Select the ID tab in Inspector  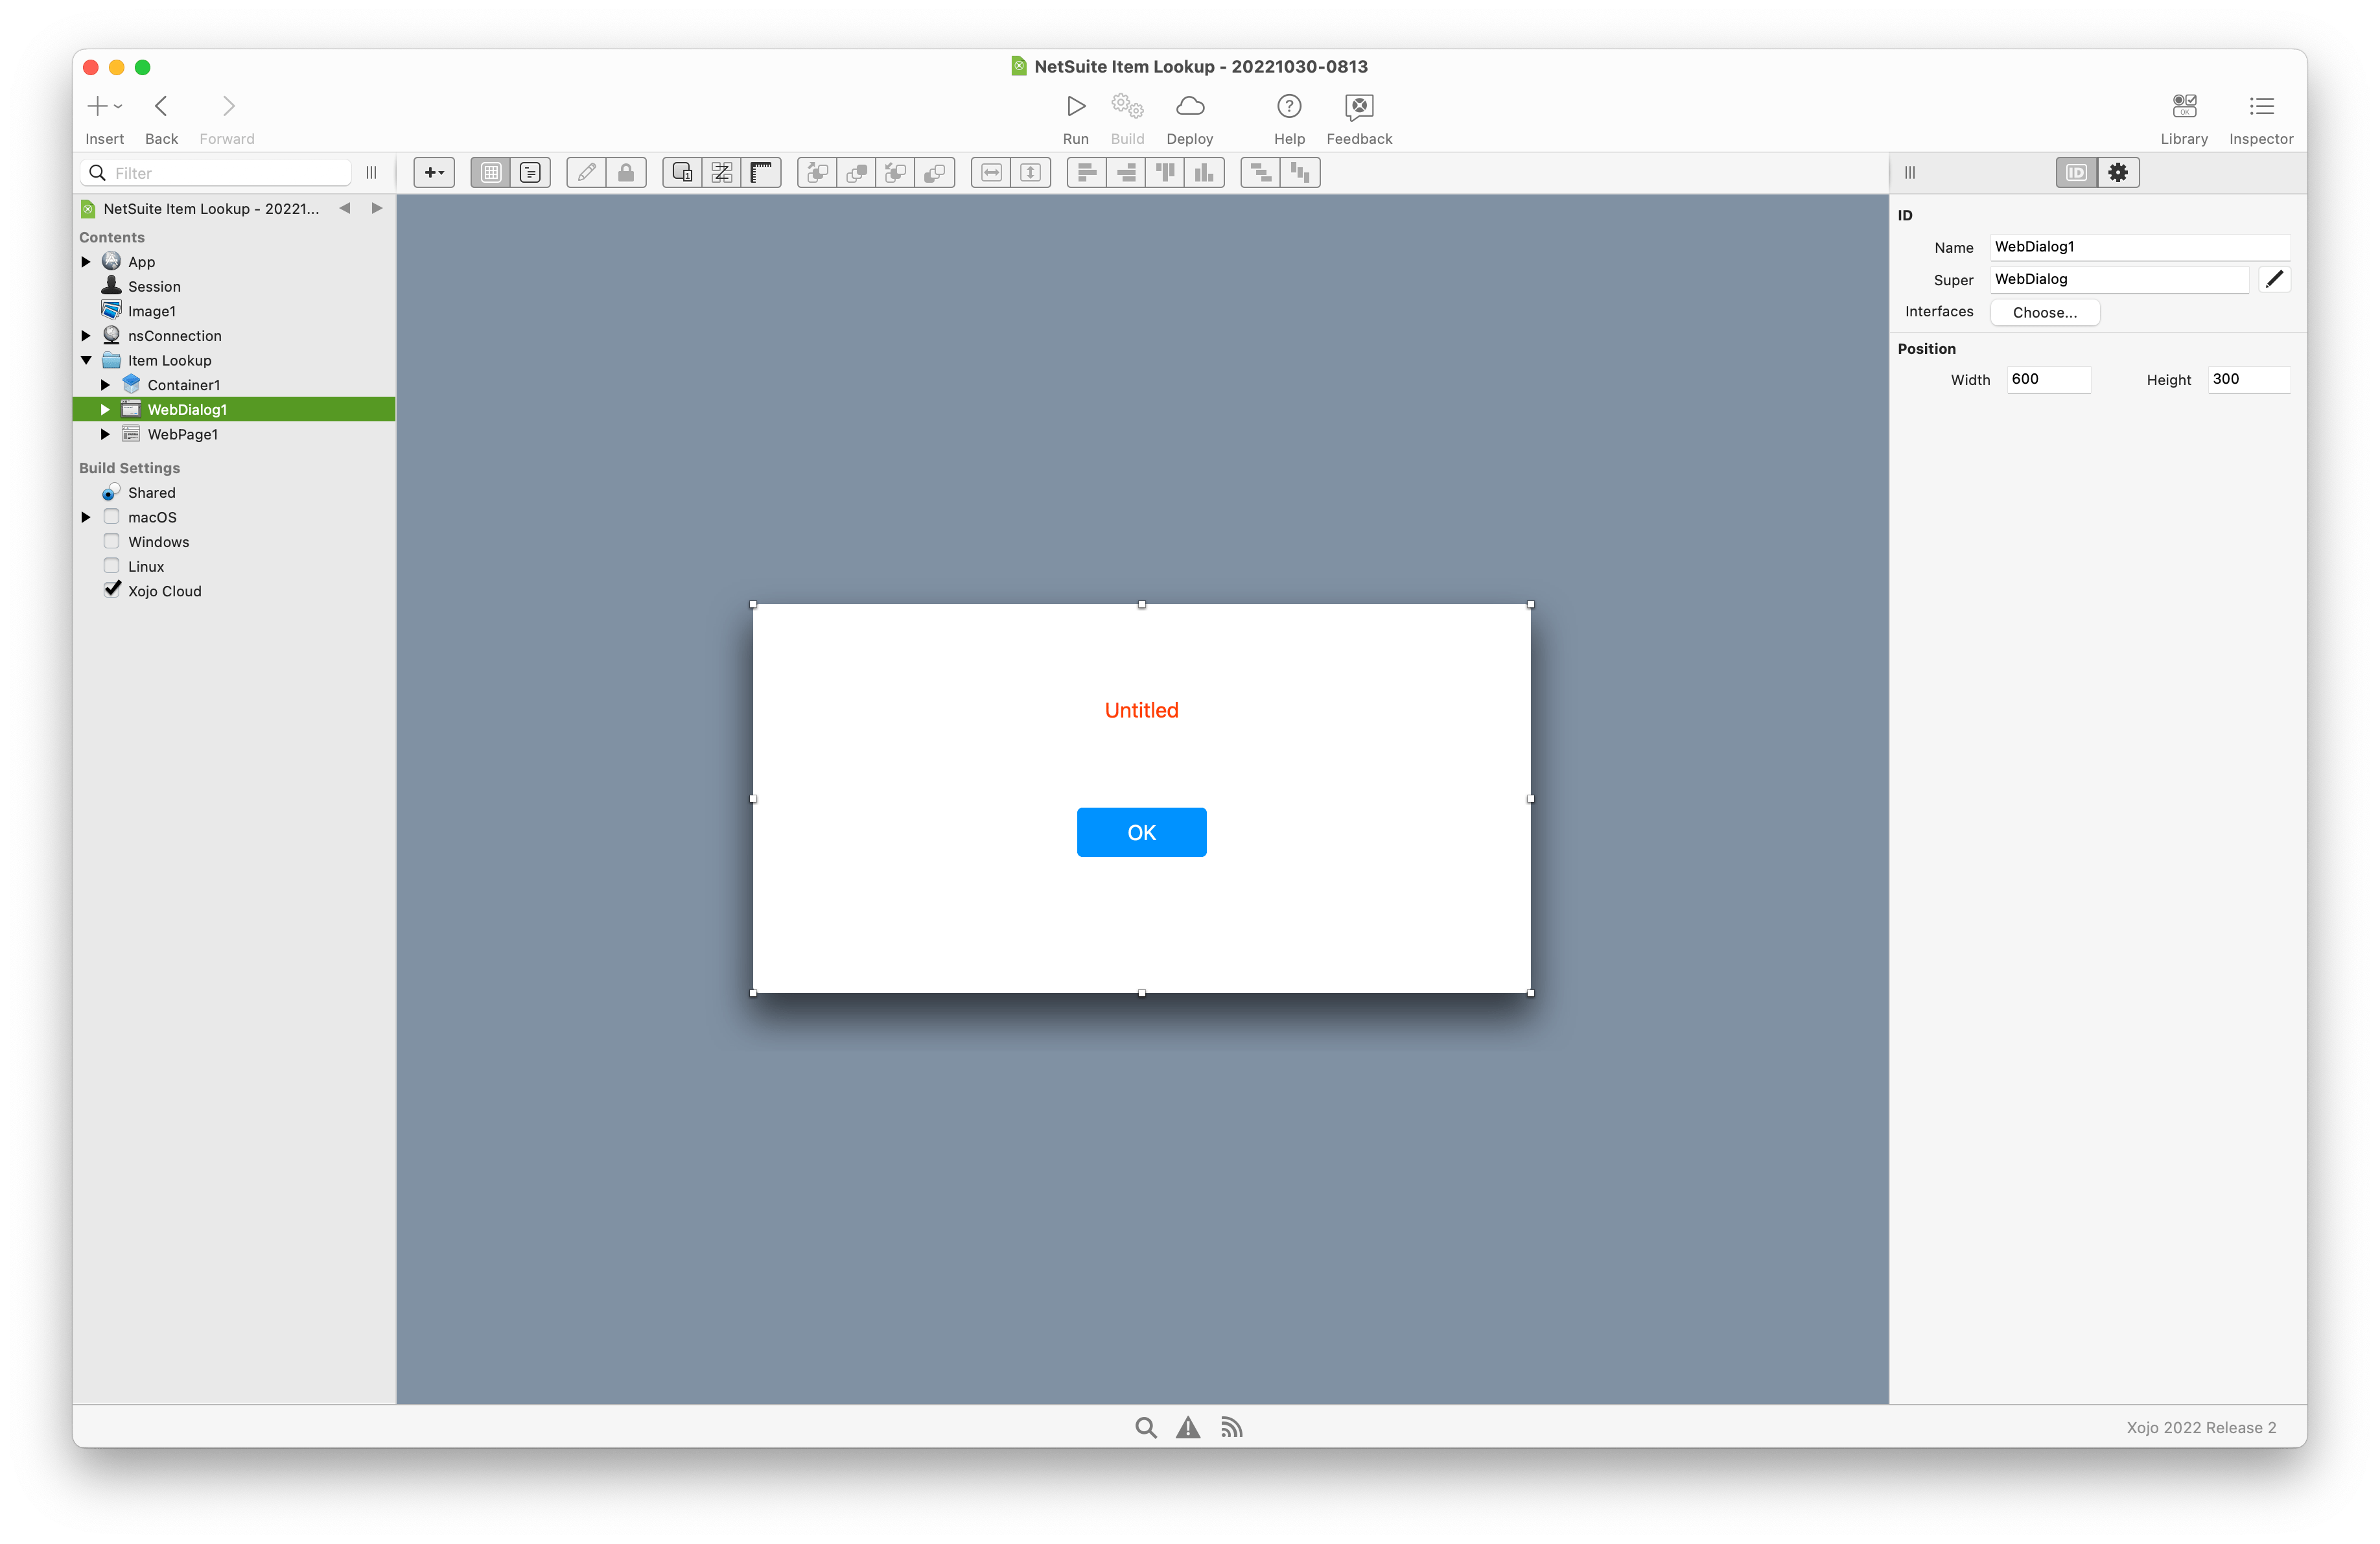(x=2077, y=172)
